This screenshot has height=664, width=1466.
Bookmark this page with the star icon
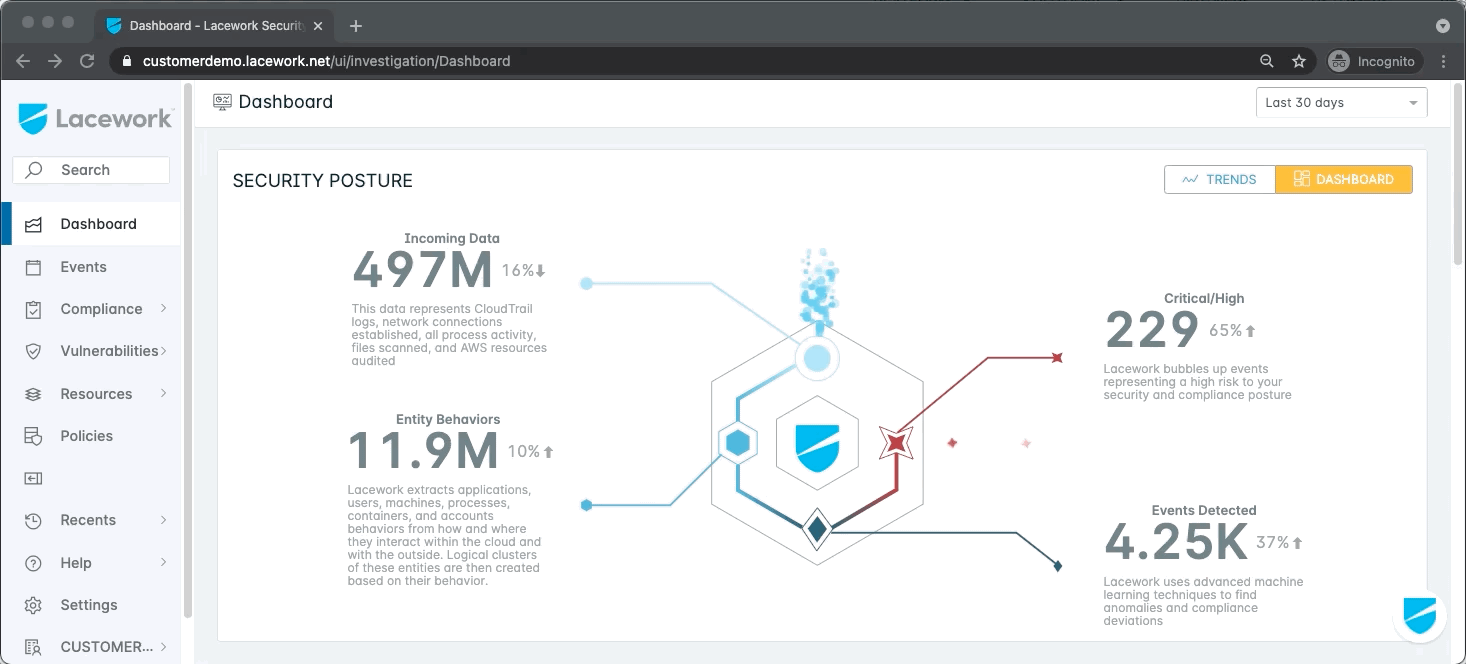[x=1298, y=61]
